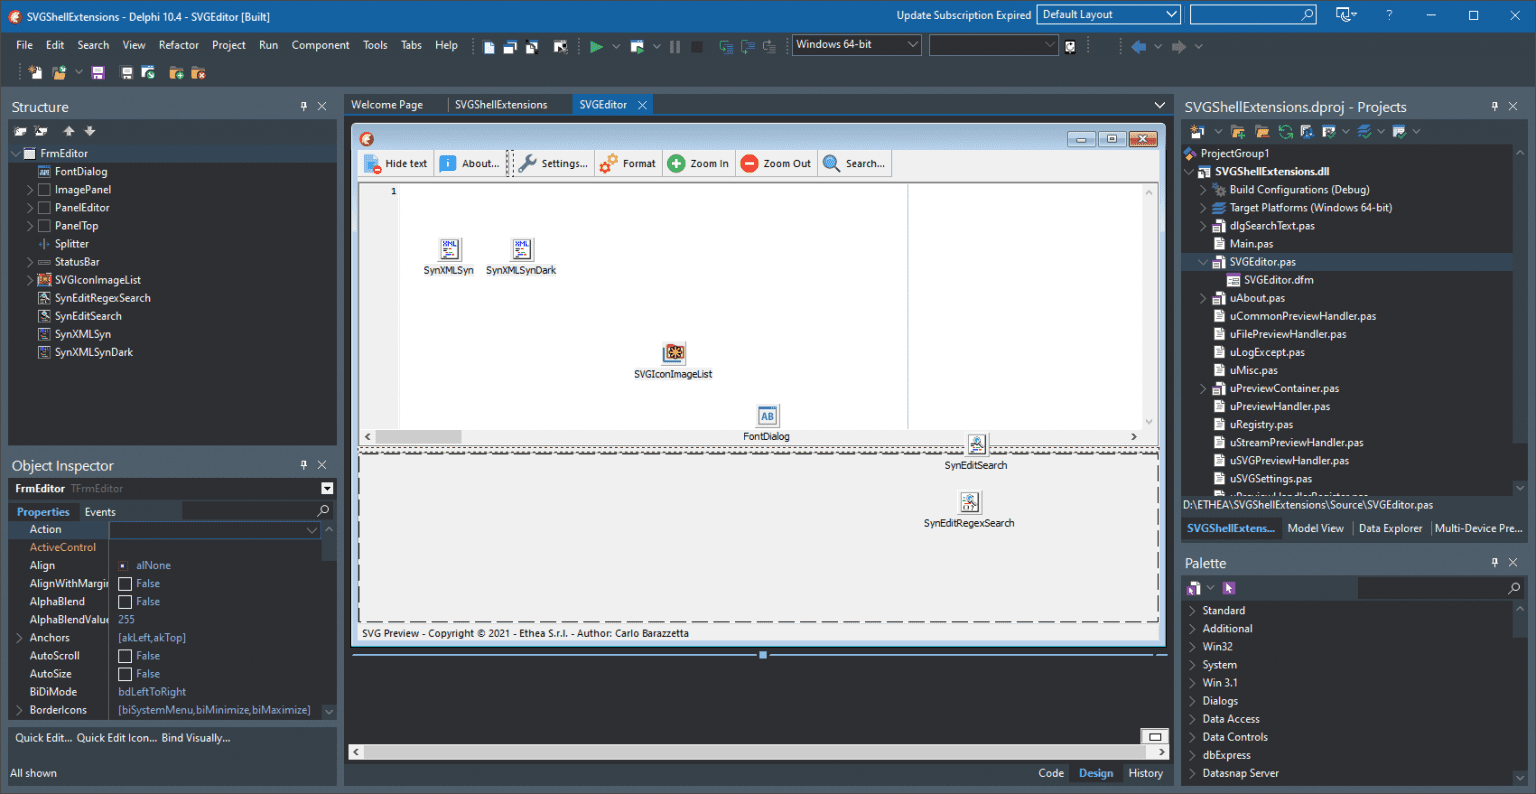Click the Zoom In toolbar button
Image resolution: width=1536 pixels, height=794 pixels.
coord(698,164)
